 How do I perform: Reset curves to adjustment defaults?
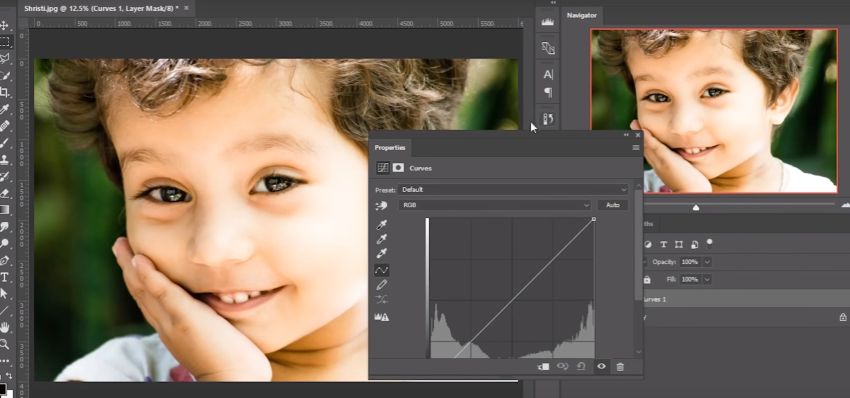pyautogui.click(x=581, y=367)
